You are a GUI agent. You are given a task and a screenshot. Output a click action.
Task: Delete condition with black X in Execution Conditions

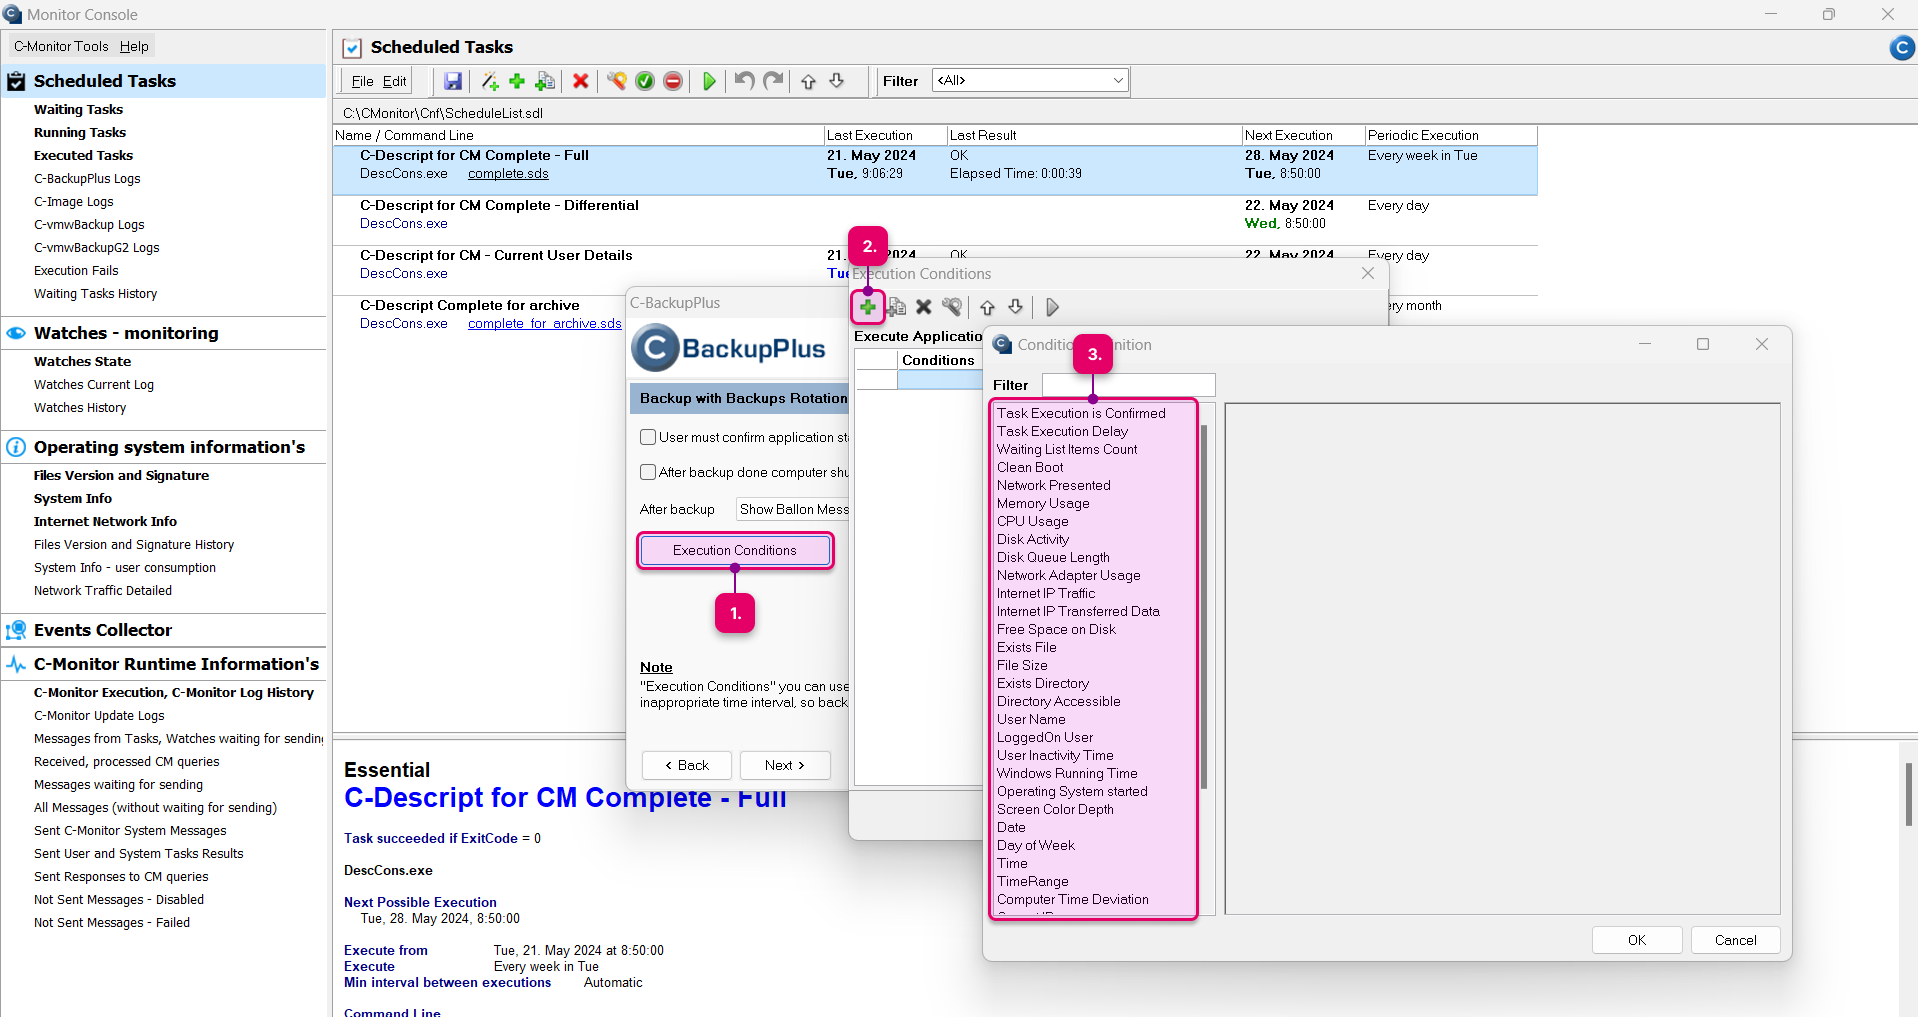point(924,307)
